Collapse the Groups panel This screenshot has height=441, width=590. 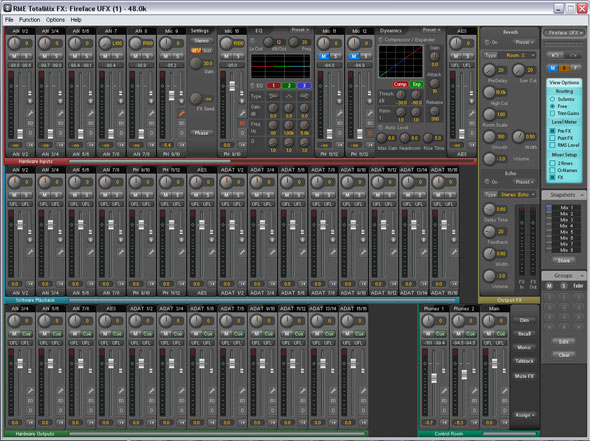[582, 276]
